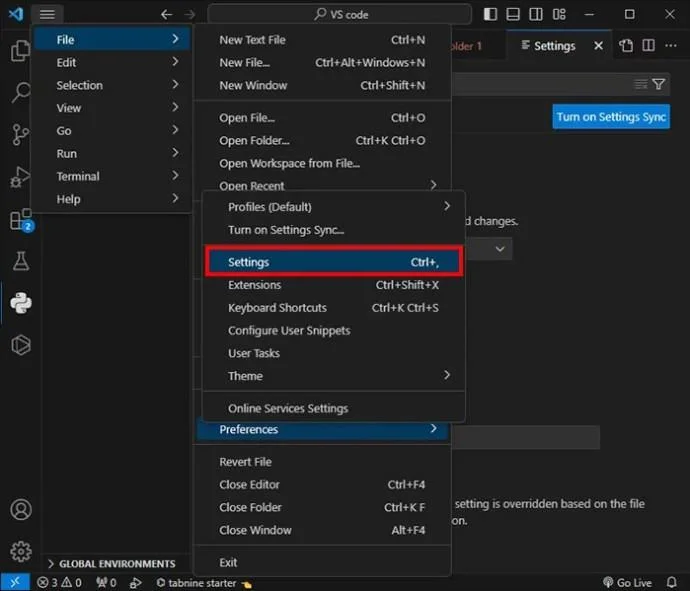
Task: Click the Go Back arrow
Action: point(166,15)
